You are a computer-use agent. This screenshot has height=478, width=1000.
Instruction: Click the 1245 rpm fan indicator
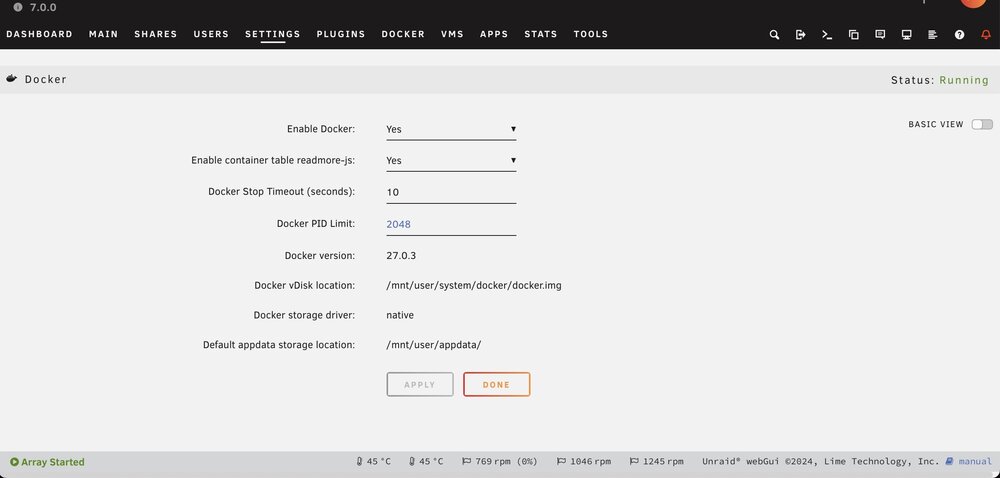[x=656, y=461]
